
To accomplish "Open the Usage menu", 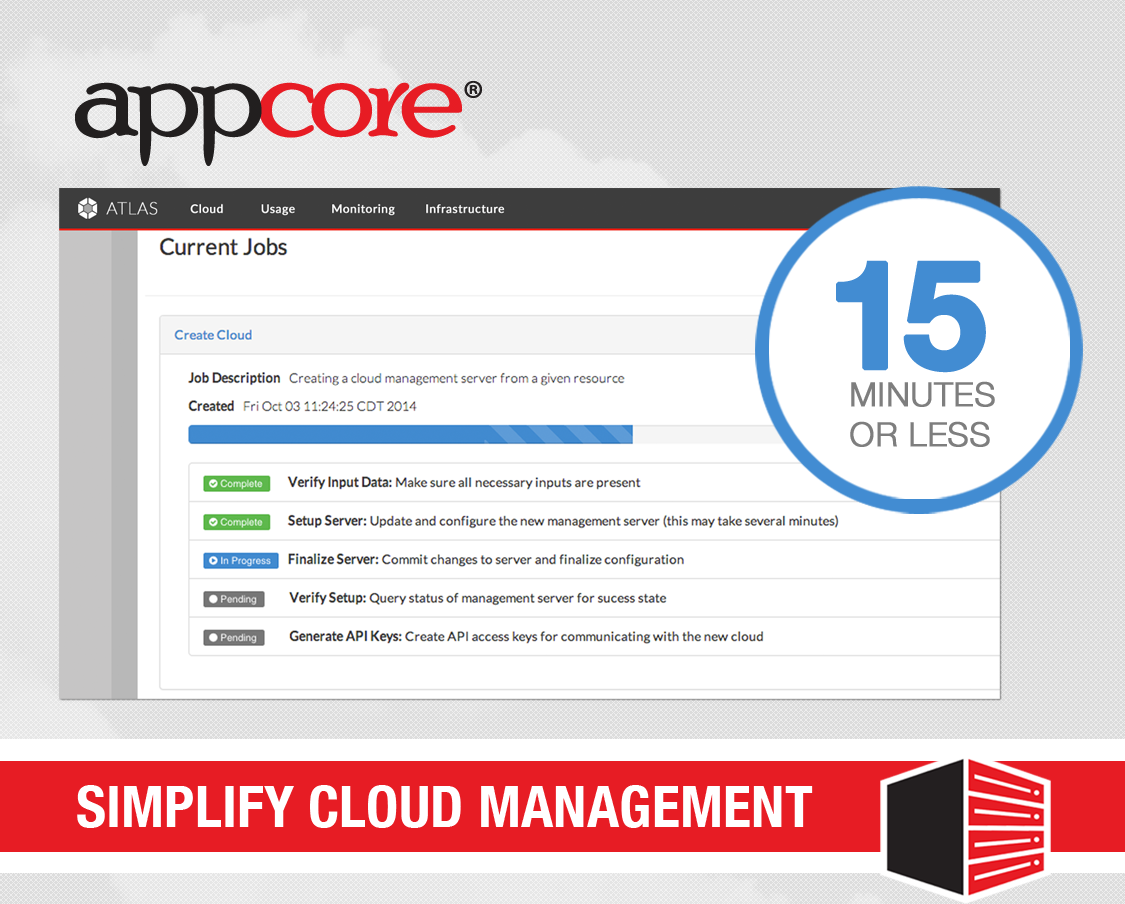I will 278,209.
